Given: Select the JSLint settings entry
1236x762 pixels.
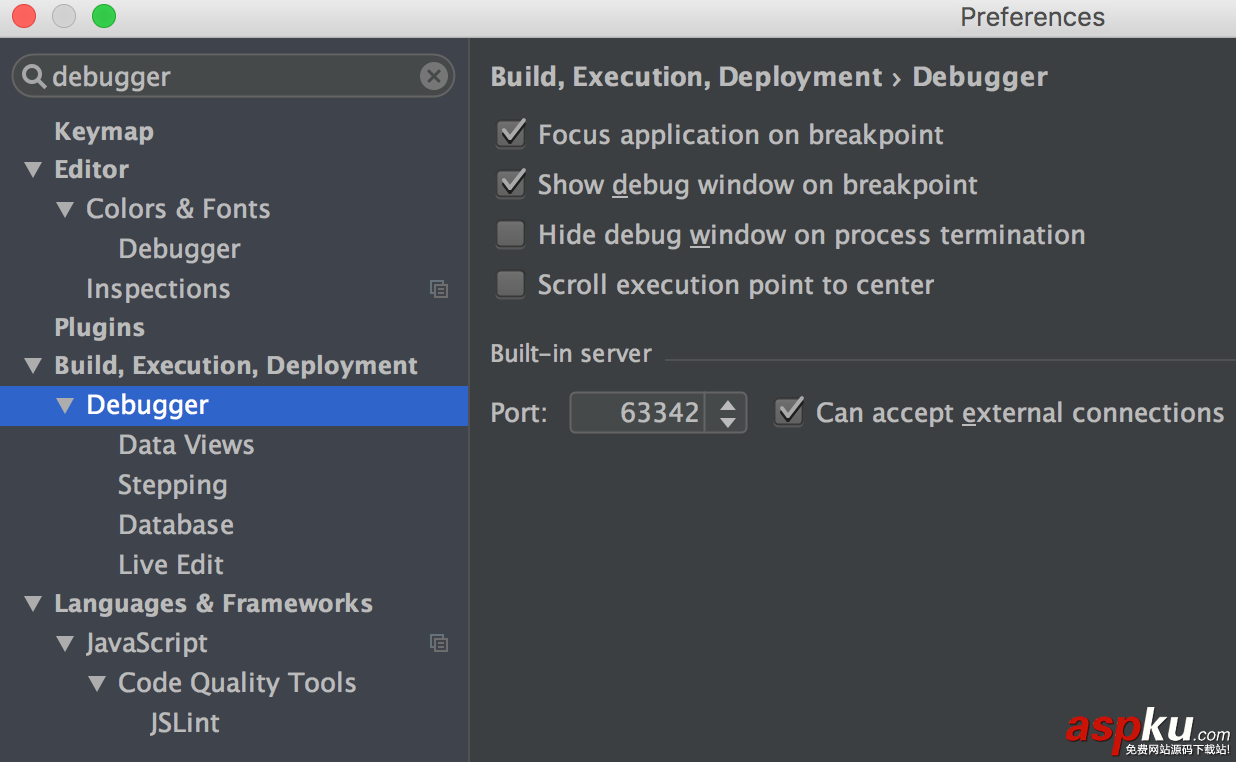Looking at the screenshot, I should pos(185,723).
